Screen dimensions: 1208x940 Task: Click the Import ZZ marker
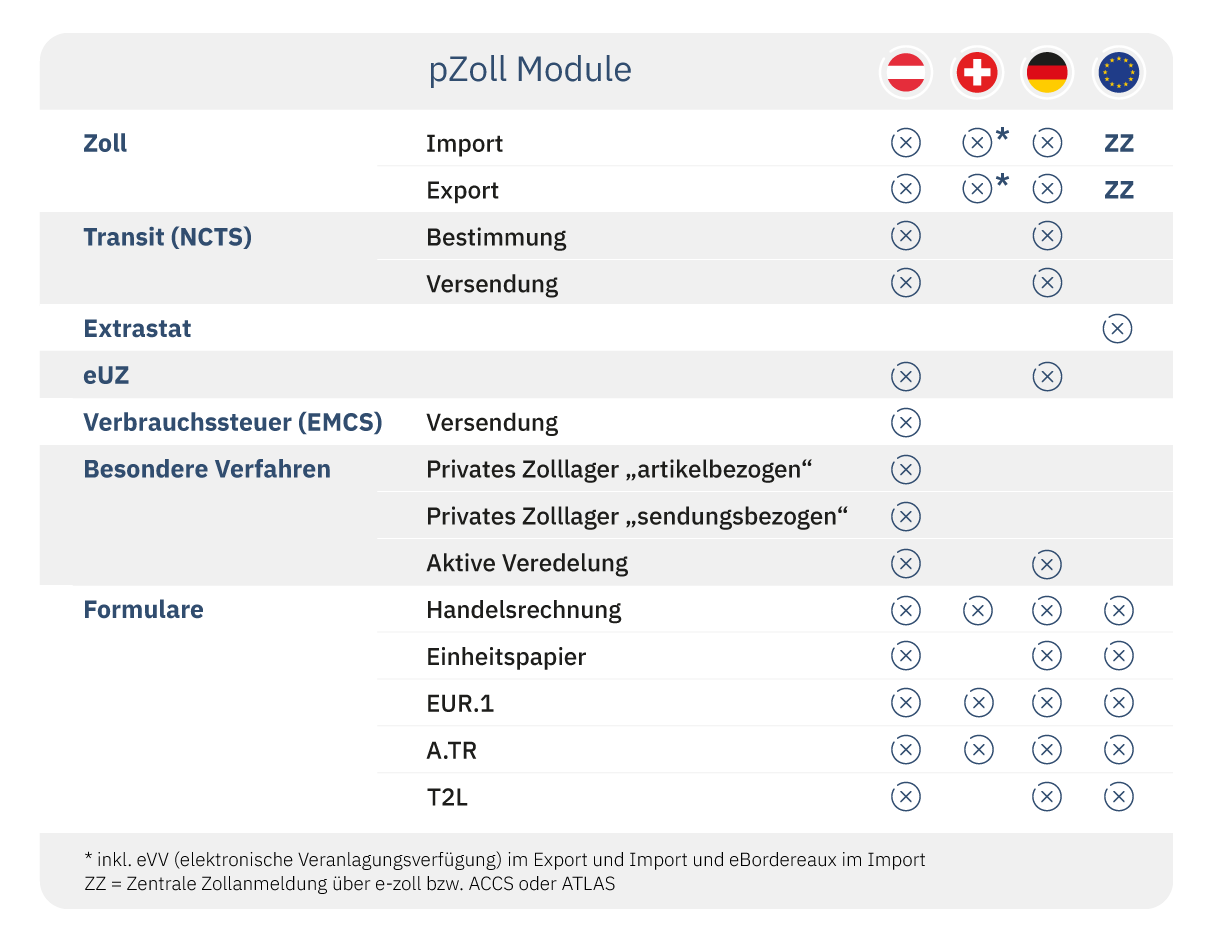coord(1118,144)
